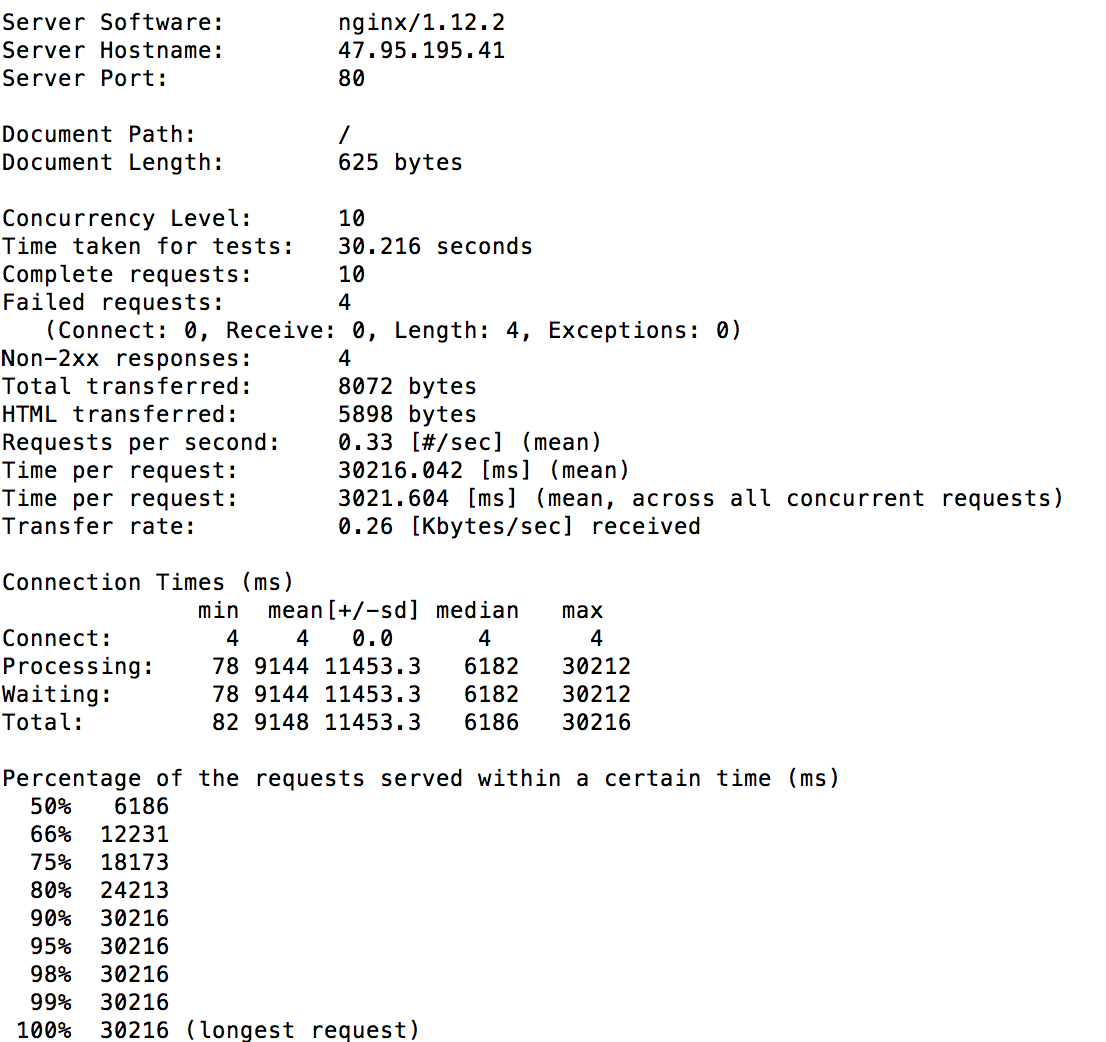1106x1042 pixels.
Task: Select the median column header
Action: pos(477,610)
